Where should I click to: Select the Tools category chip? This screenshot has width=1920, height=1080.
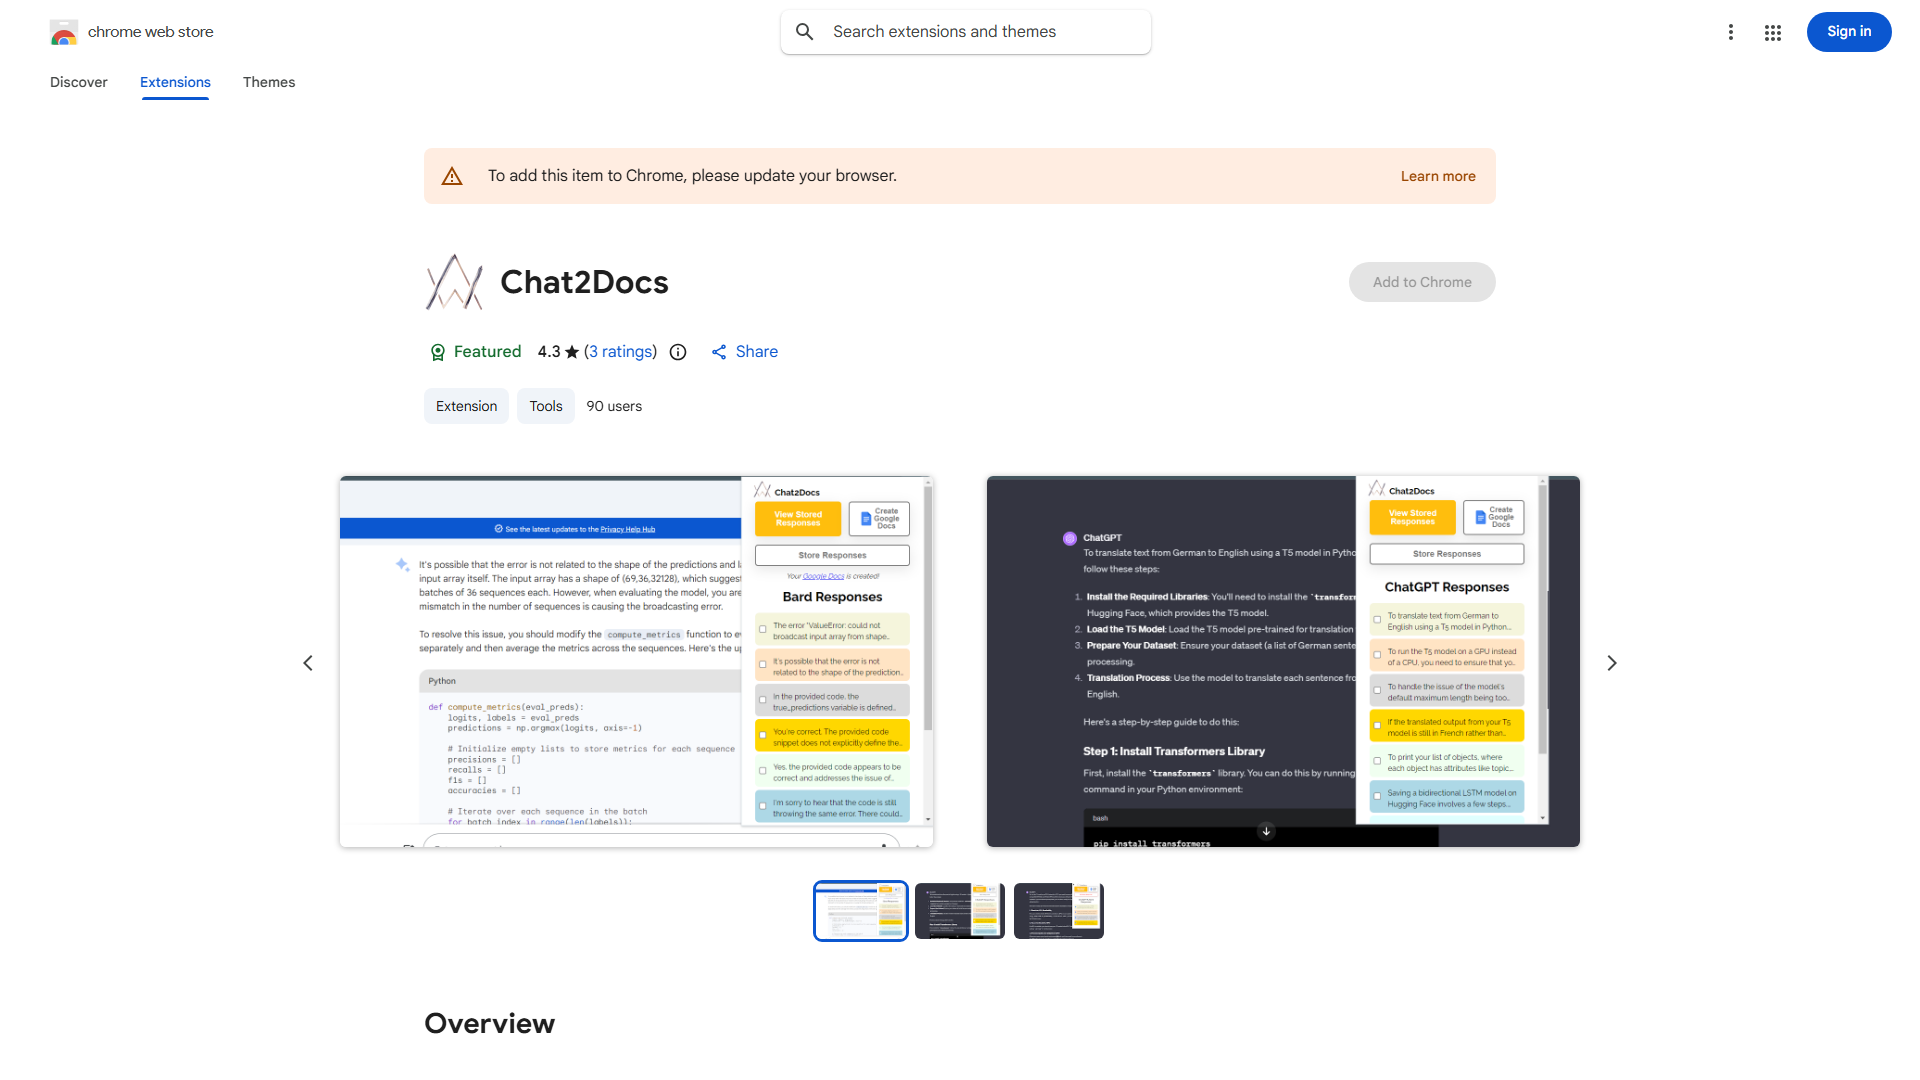pos(545,406)
